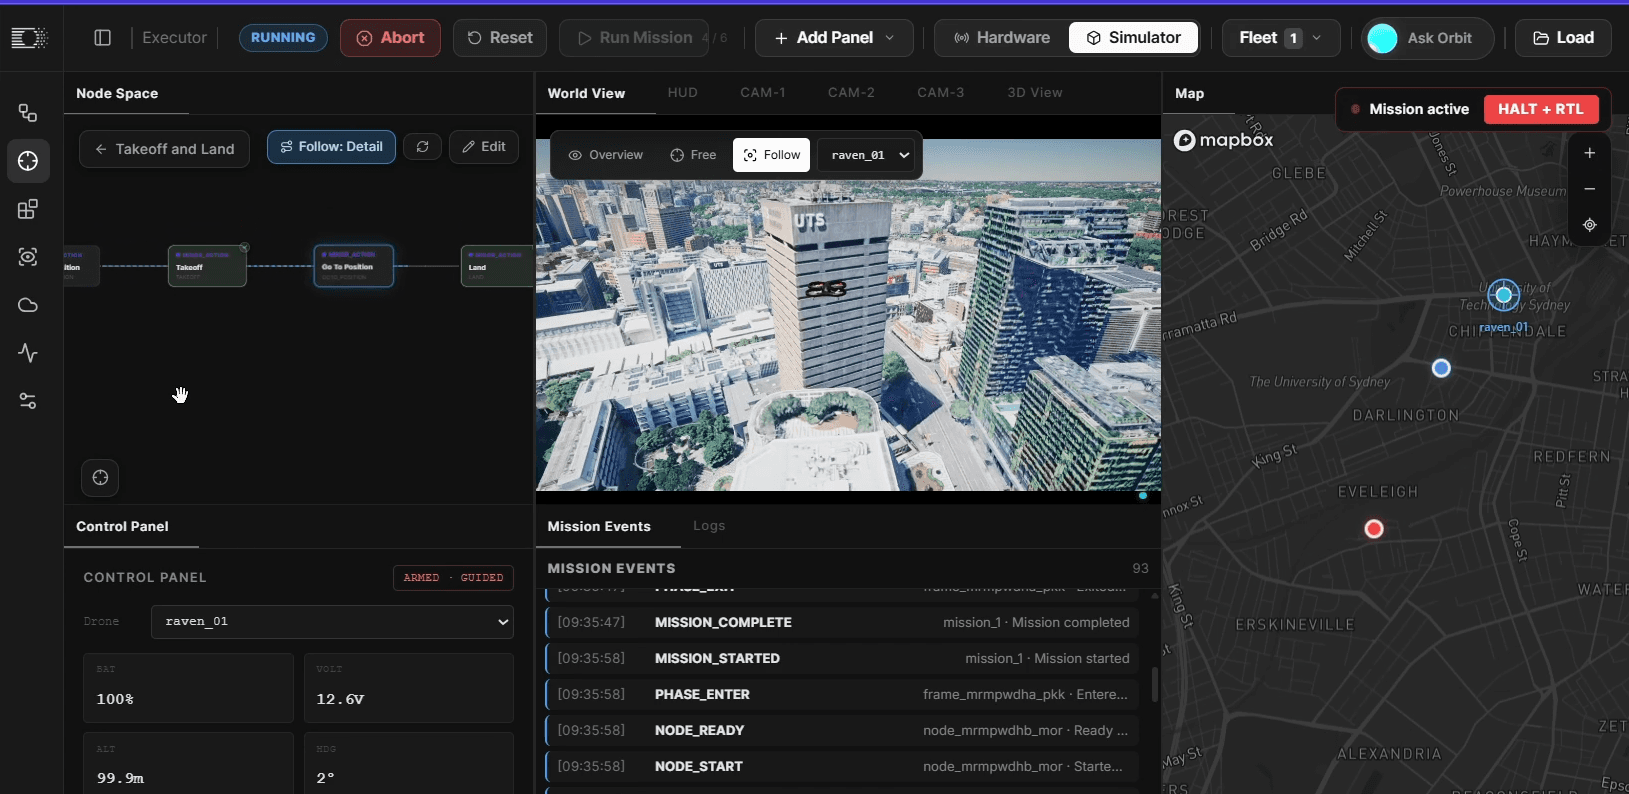This screenshot has width=1629, height=794.
Task: Open the node graph sidebar icon
Action: (x=28, y=113)
